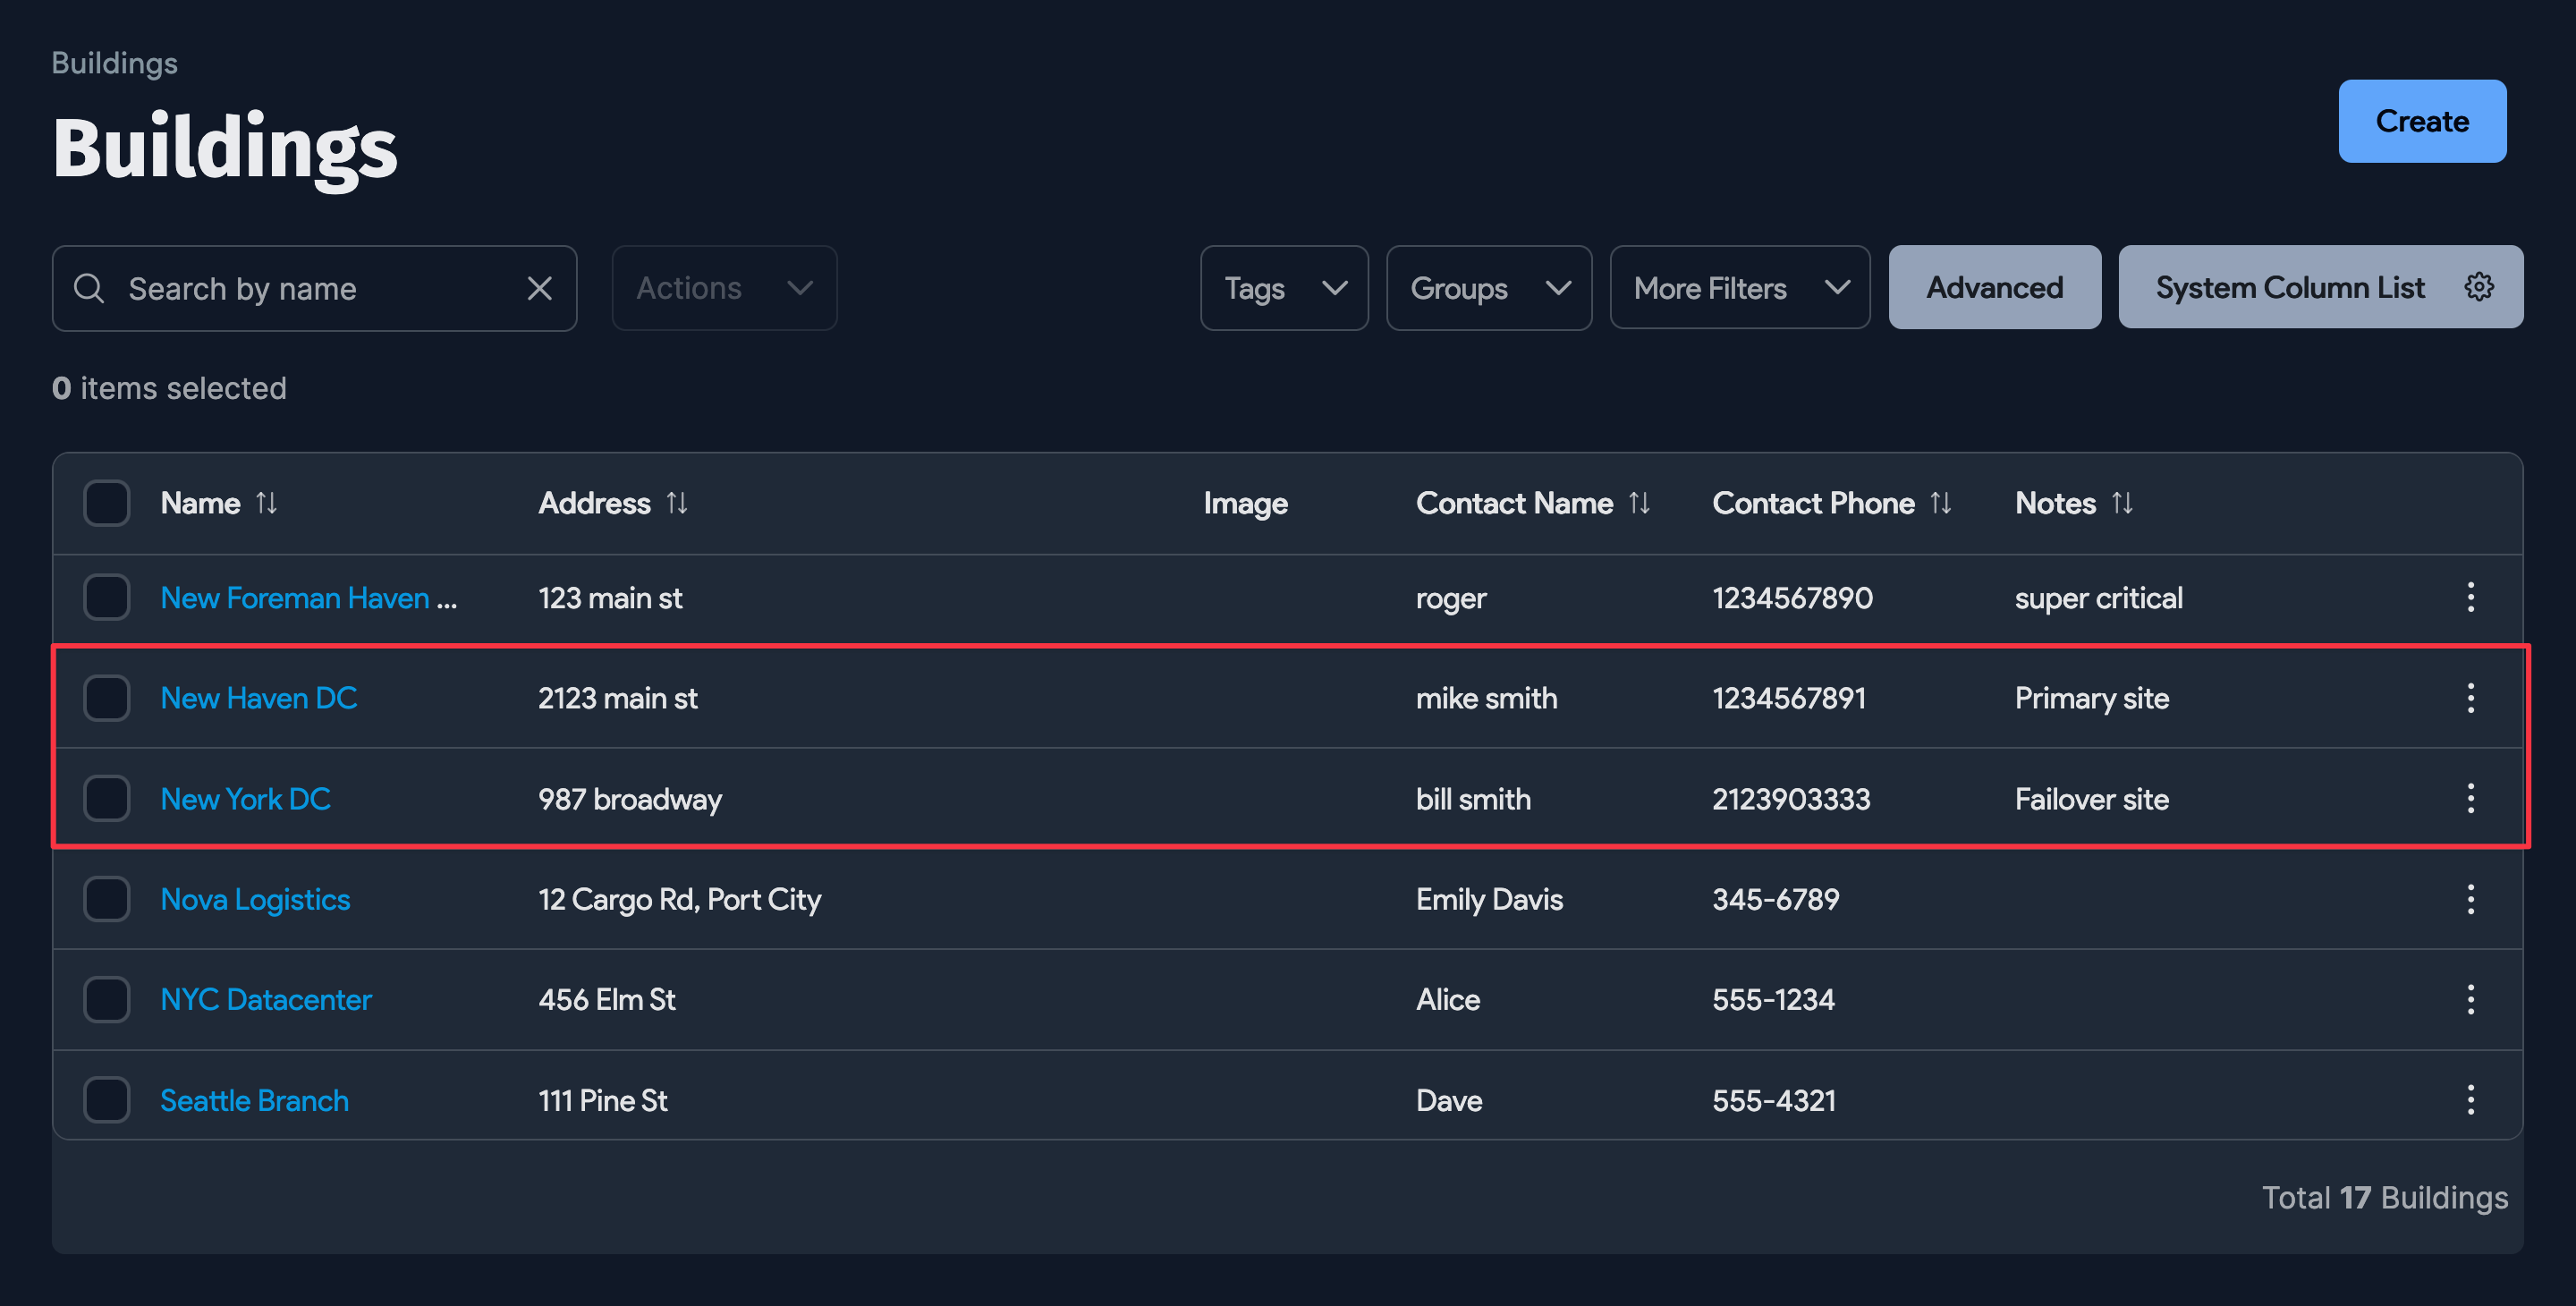This screenshot has width=2576, height=1306.
Task: Clear the search box with the X icon
Action: [x=540, y=288]
